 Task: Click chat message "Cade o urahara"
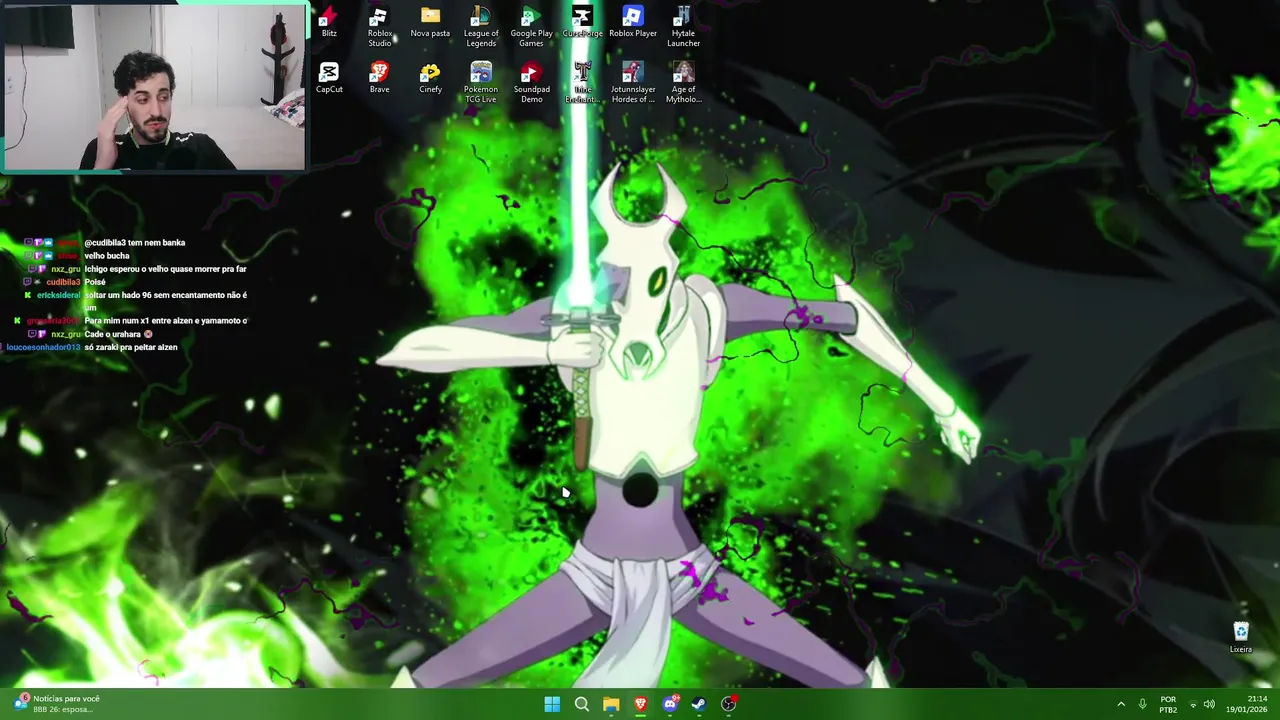(x=115, y=334)
